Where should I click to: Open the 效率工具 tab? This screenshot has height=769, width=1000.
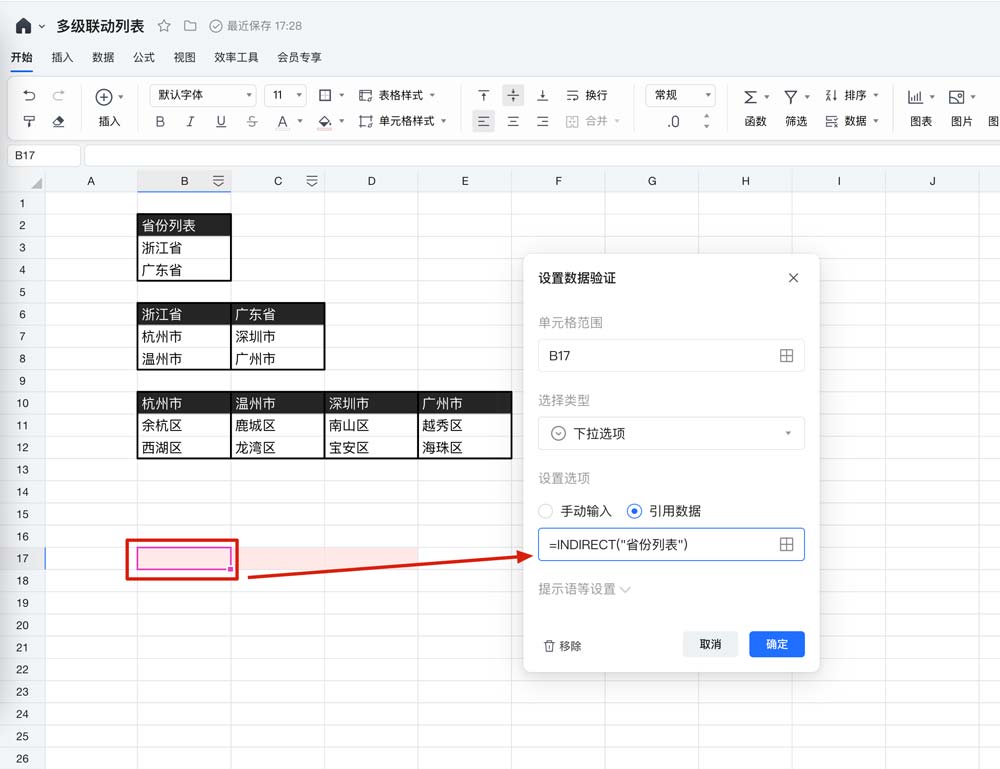pos(236,58)
